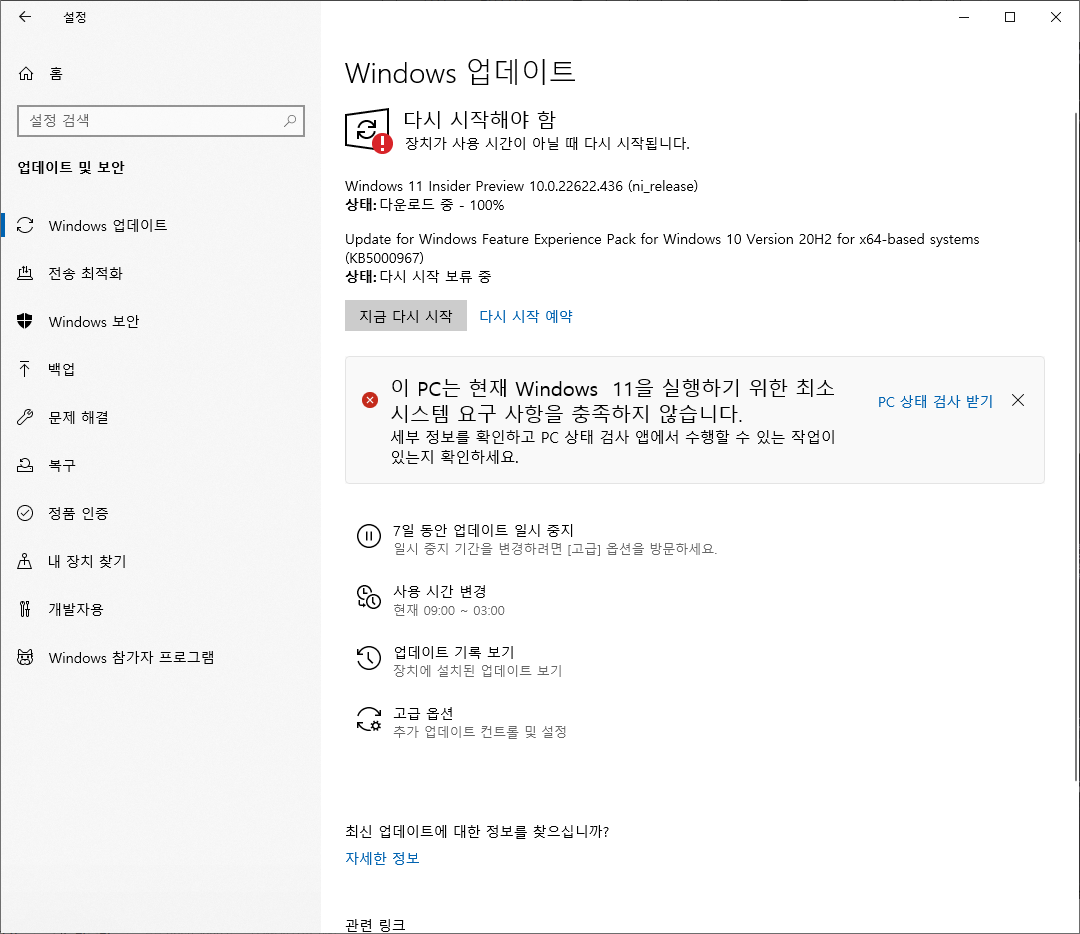
Task: Click the back arrow in title bar
Action: [25, 17]
